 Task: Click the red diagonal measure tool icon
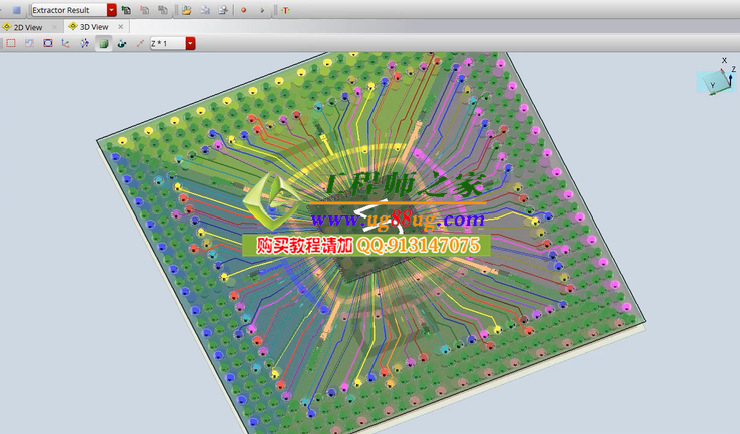click(x=140, y=43)
